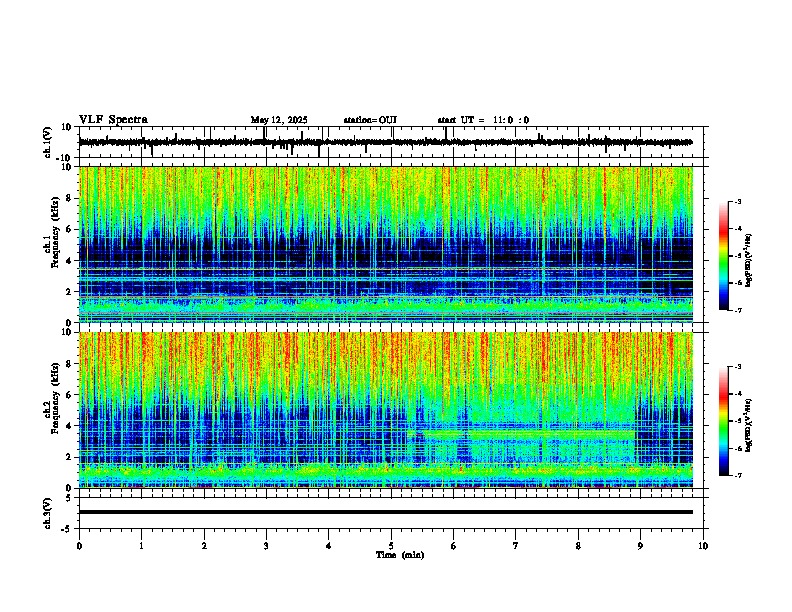The height and width of the screenshot is (612, 792).
Task: Click the 'Time (min)' axis label
Action: point(400,555)
